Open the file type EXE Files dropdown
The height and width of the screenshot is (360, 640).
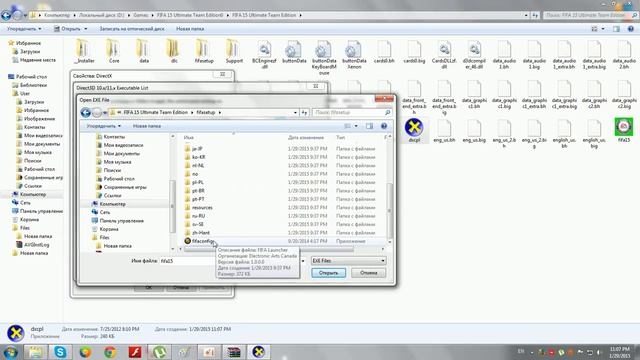coord(348,260)
